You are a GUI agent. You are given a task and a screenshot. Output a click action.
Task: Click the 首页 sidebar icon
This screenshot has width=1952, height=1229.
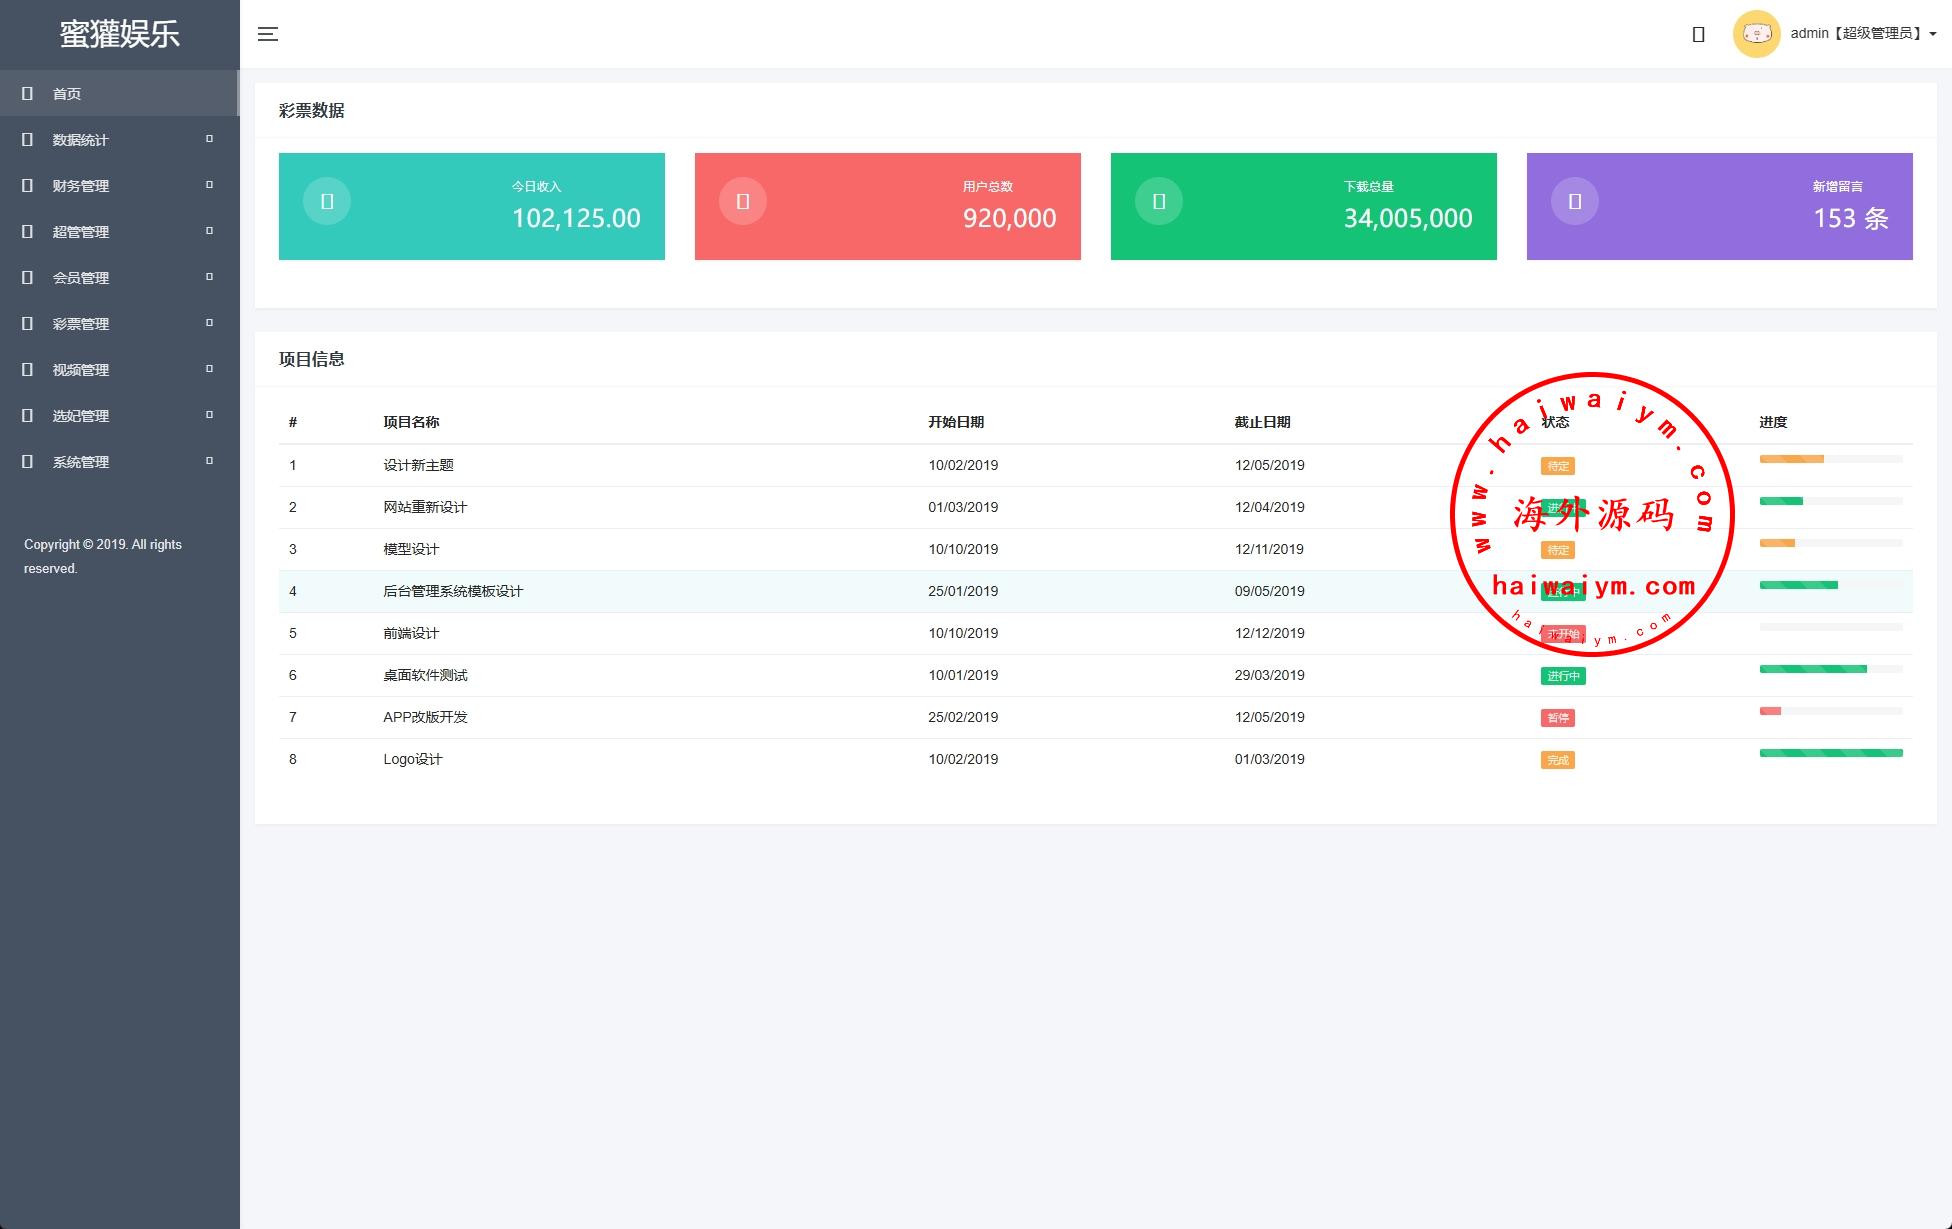click(28, 93)
